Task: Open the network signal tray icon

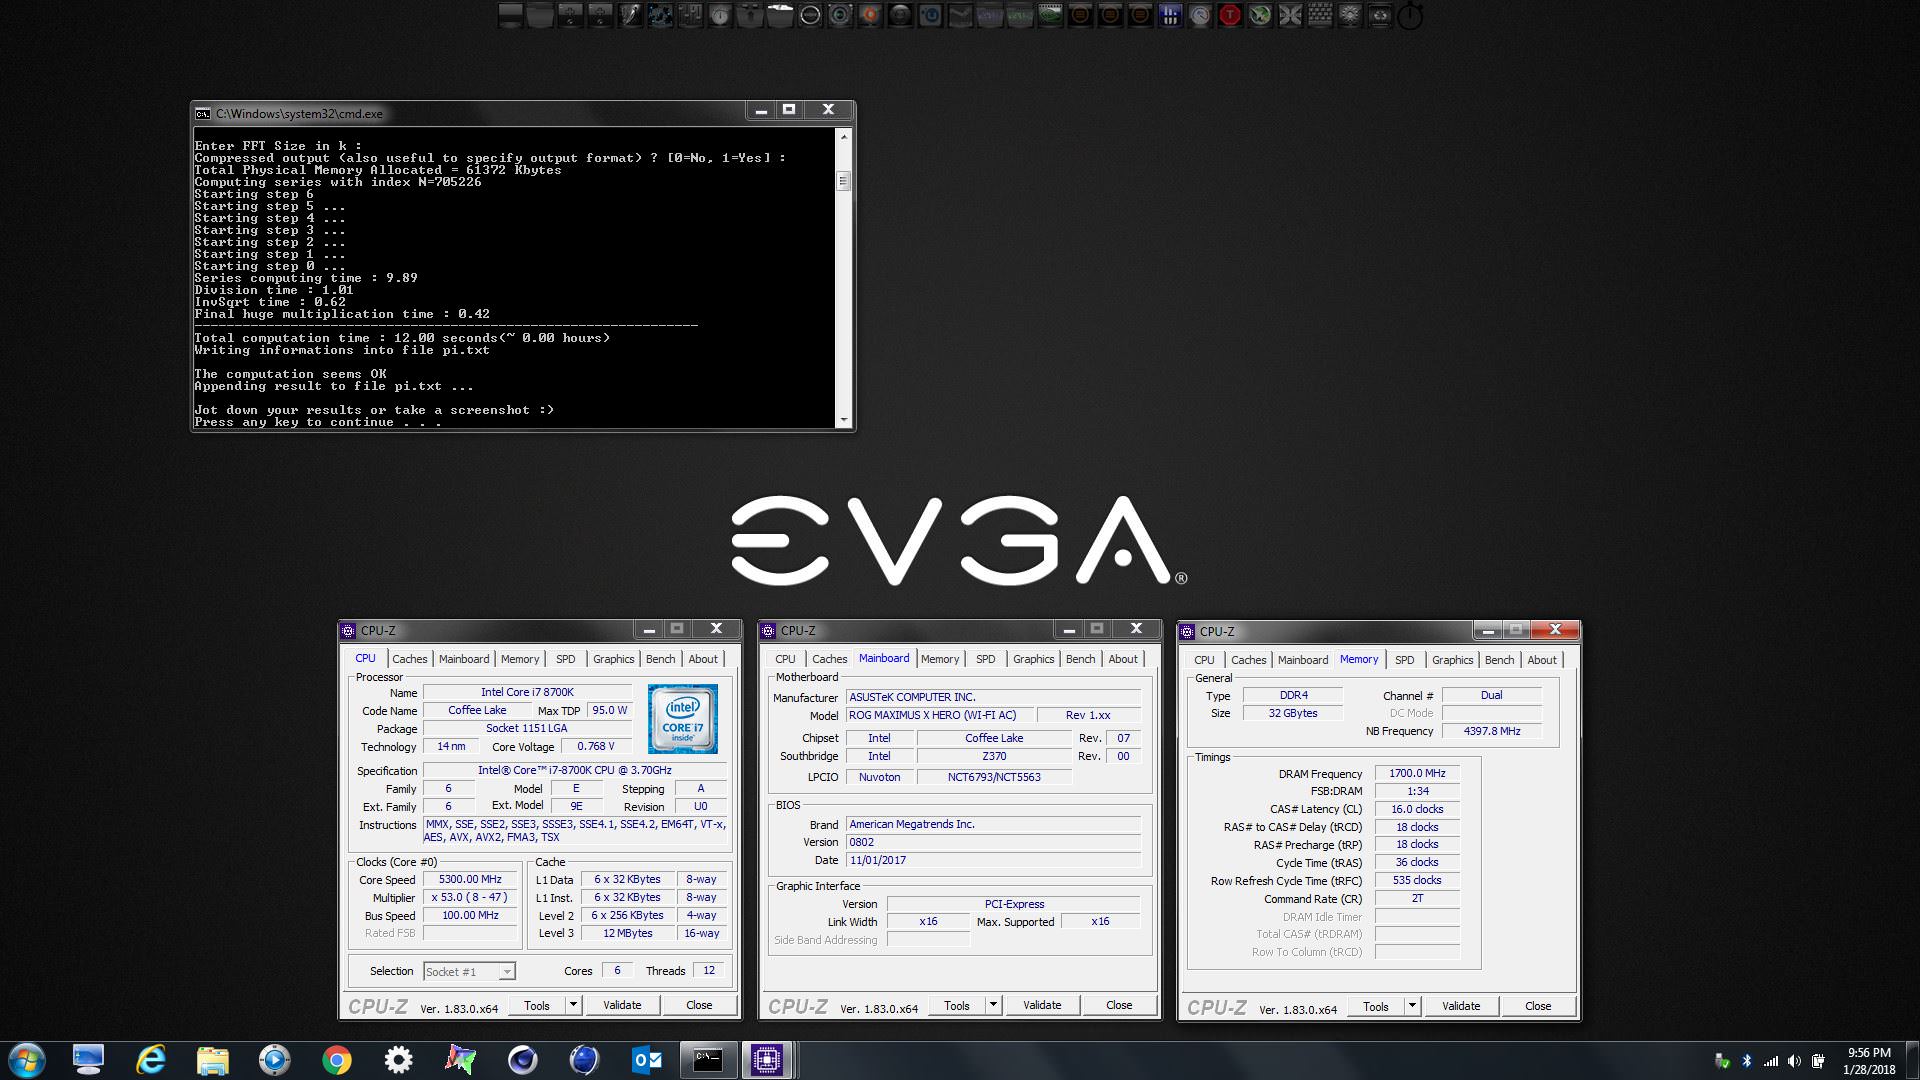Action: tap(1771, 1061)
